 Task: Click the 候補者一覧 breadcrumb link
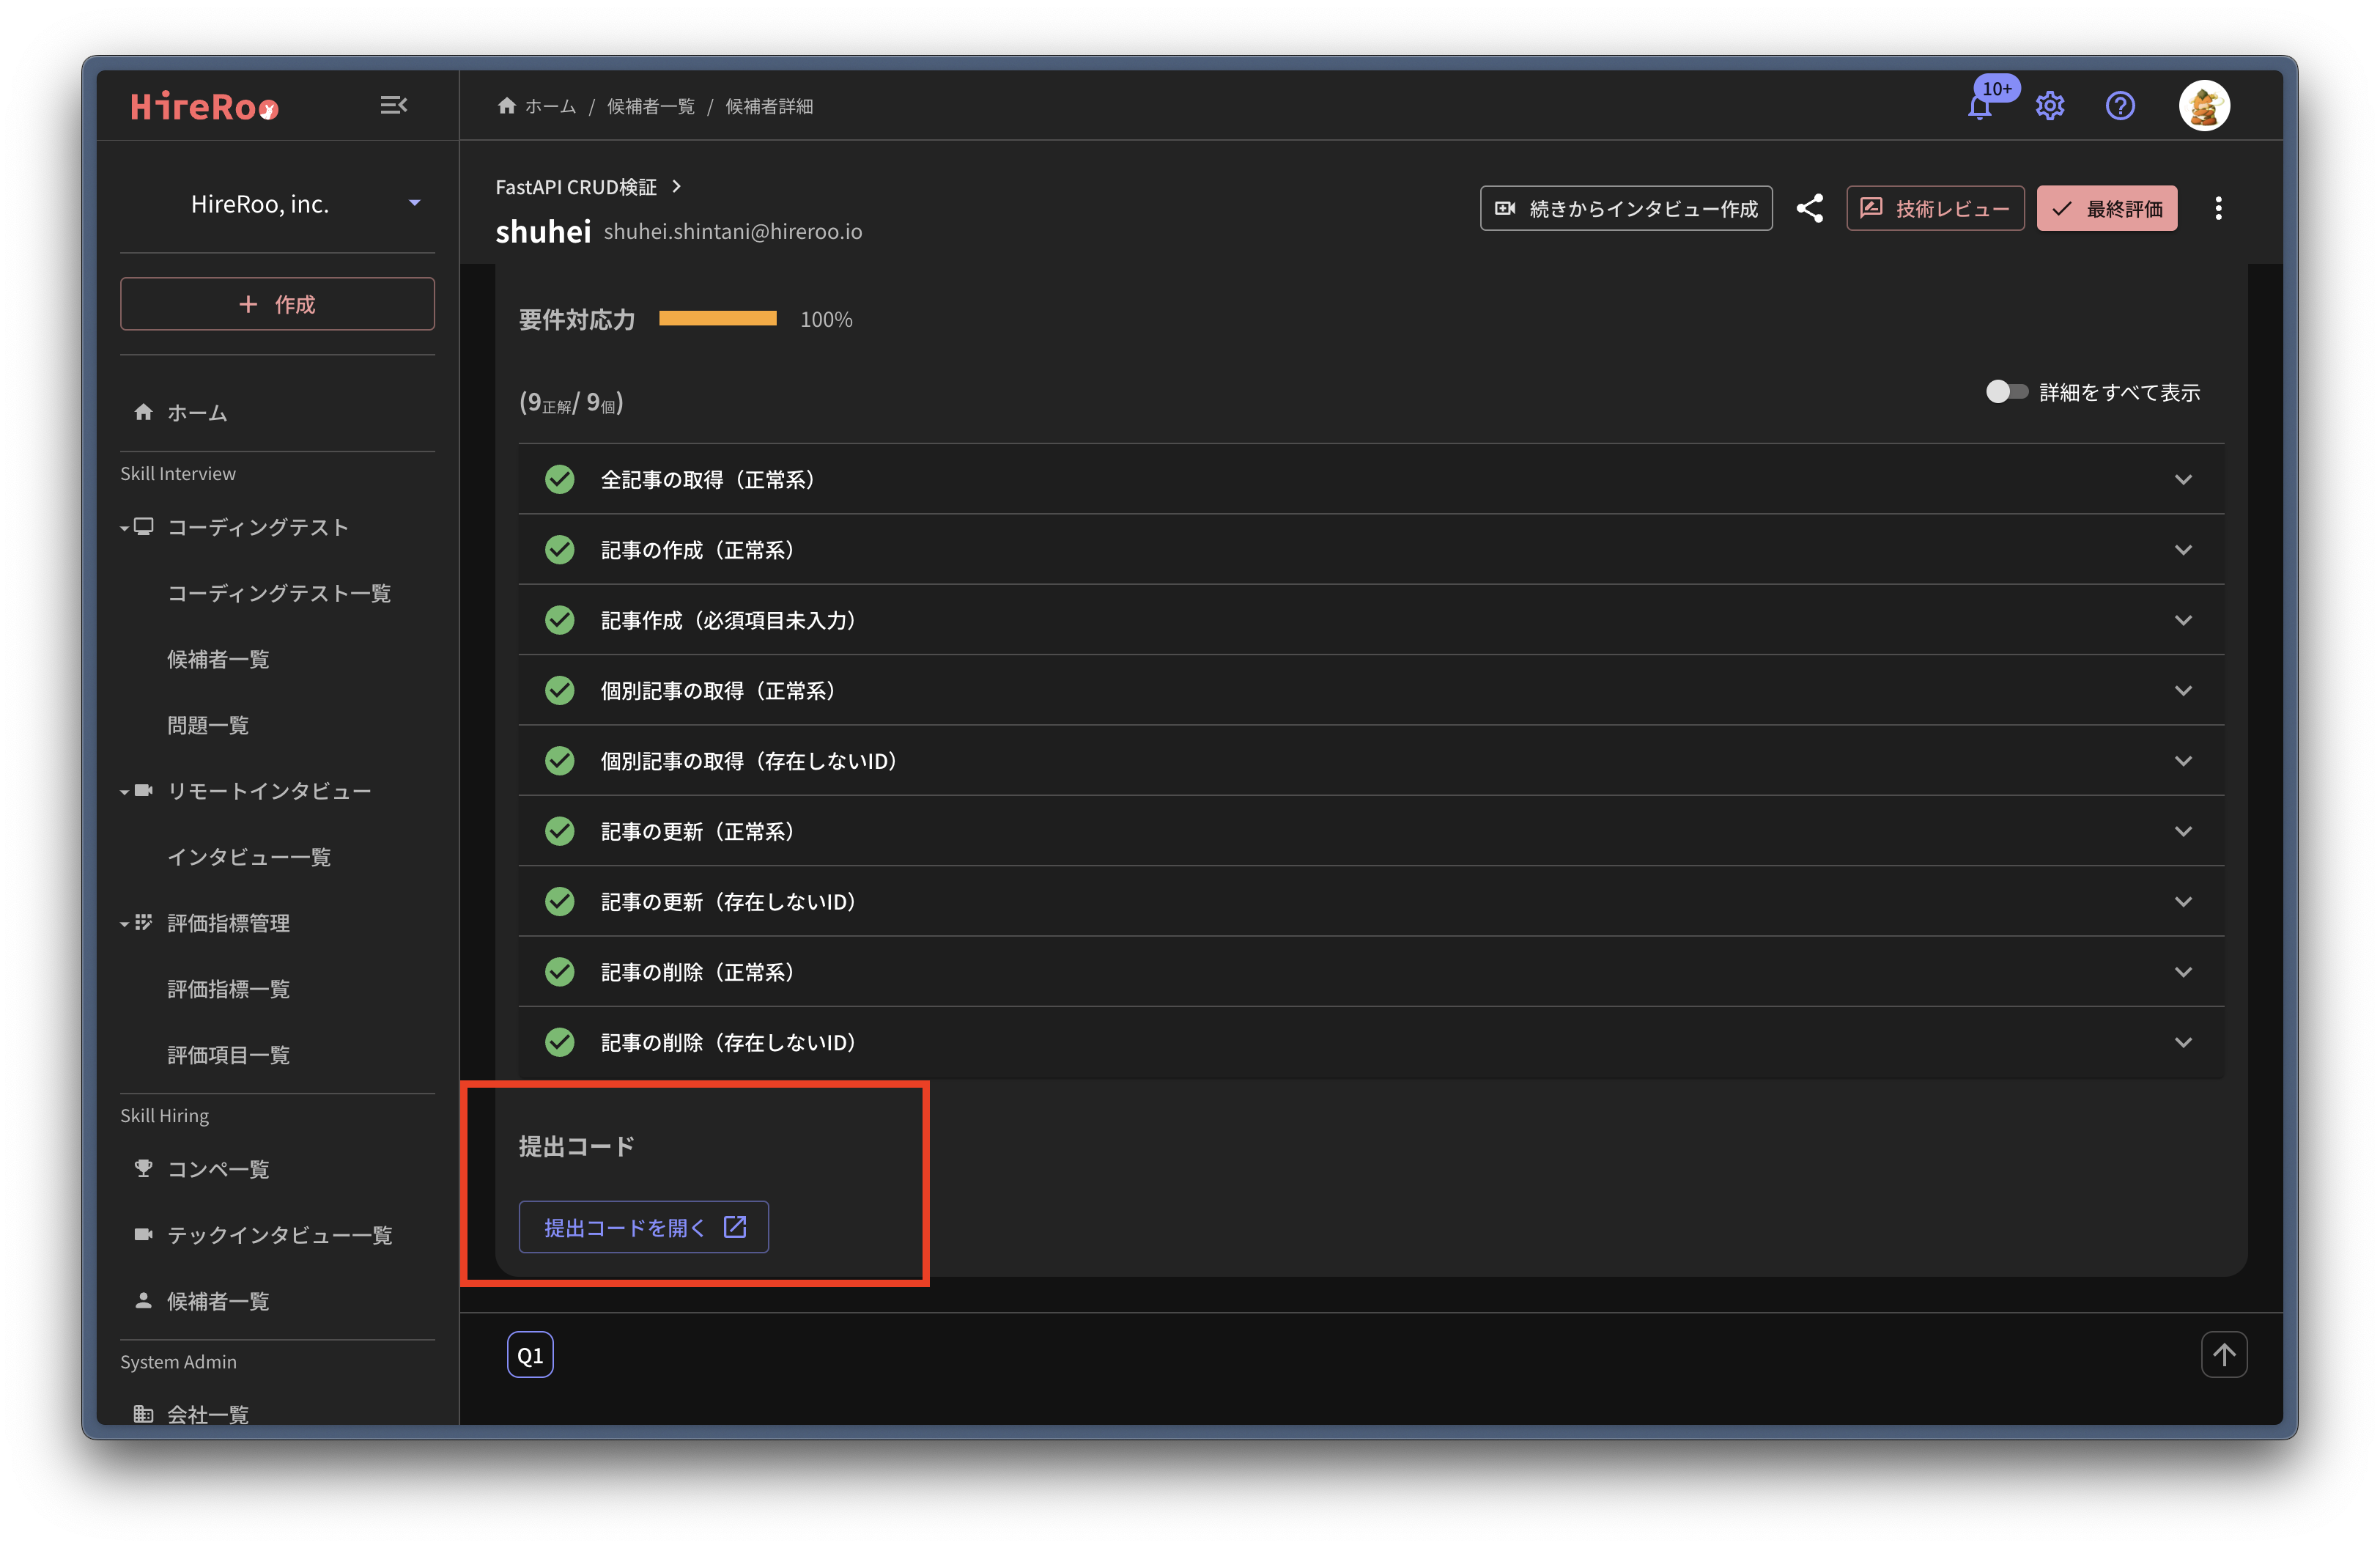(650, 106)
